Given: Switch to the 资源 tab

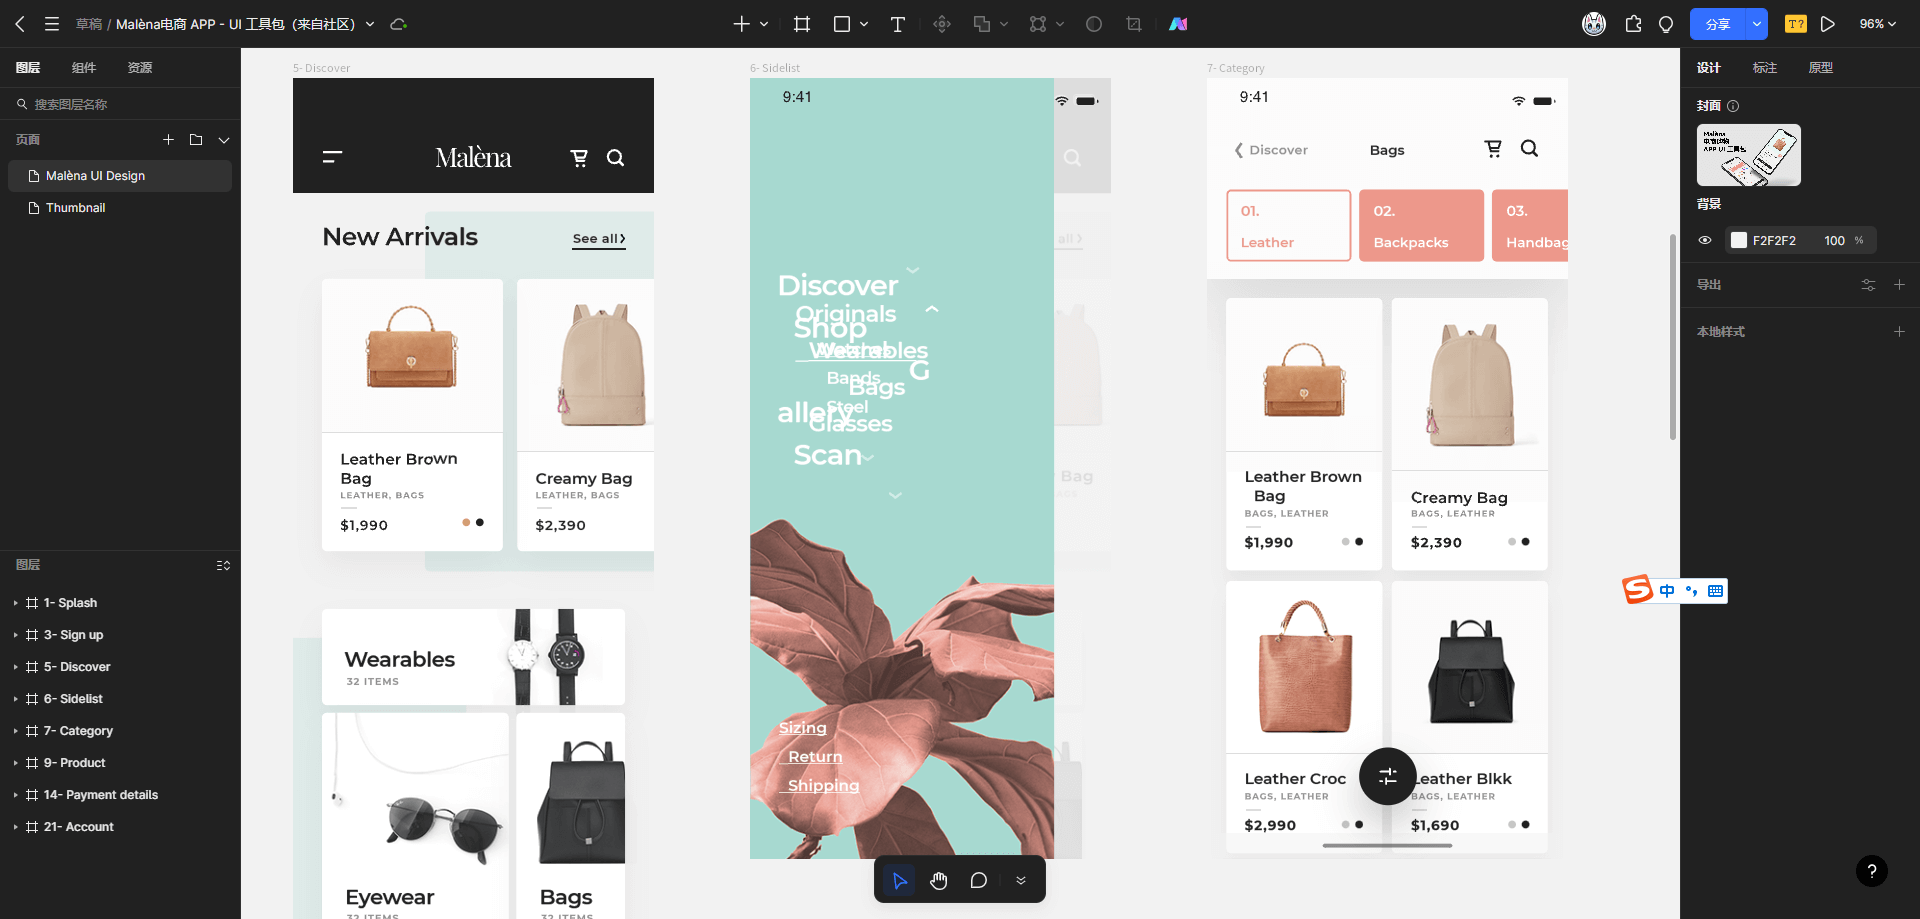Looking at the screenshot, I should point(140,68).
